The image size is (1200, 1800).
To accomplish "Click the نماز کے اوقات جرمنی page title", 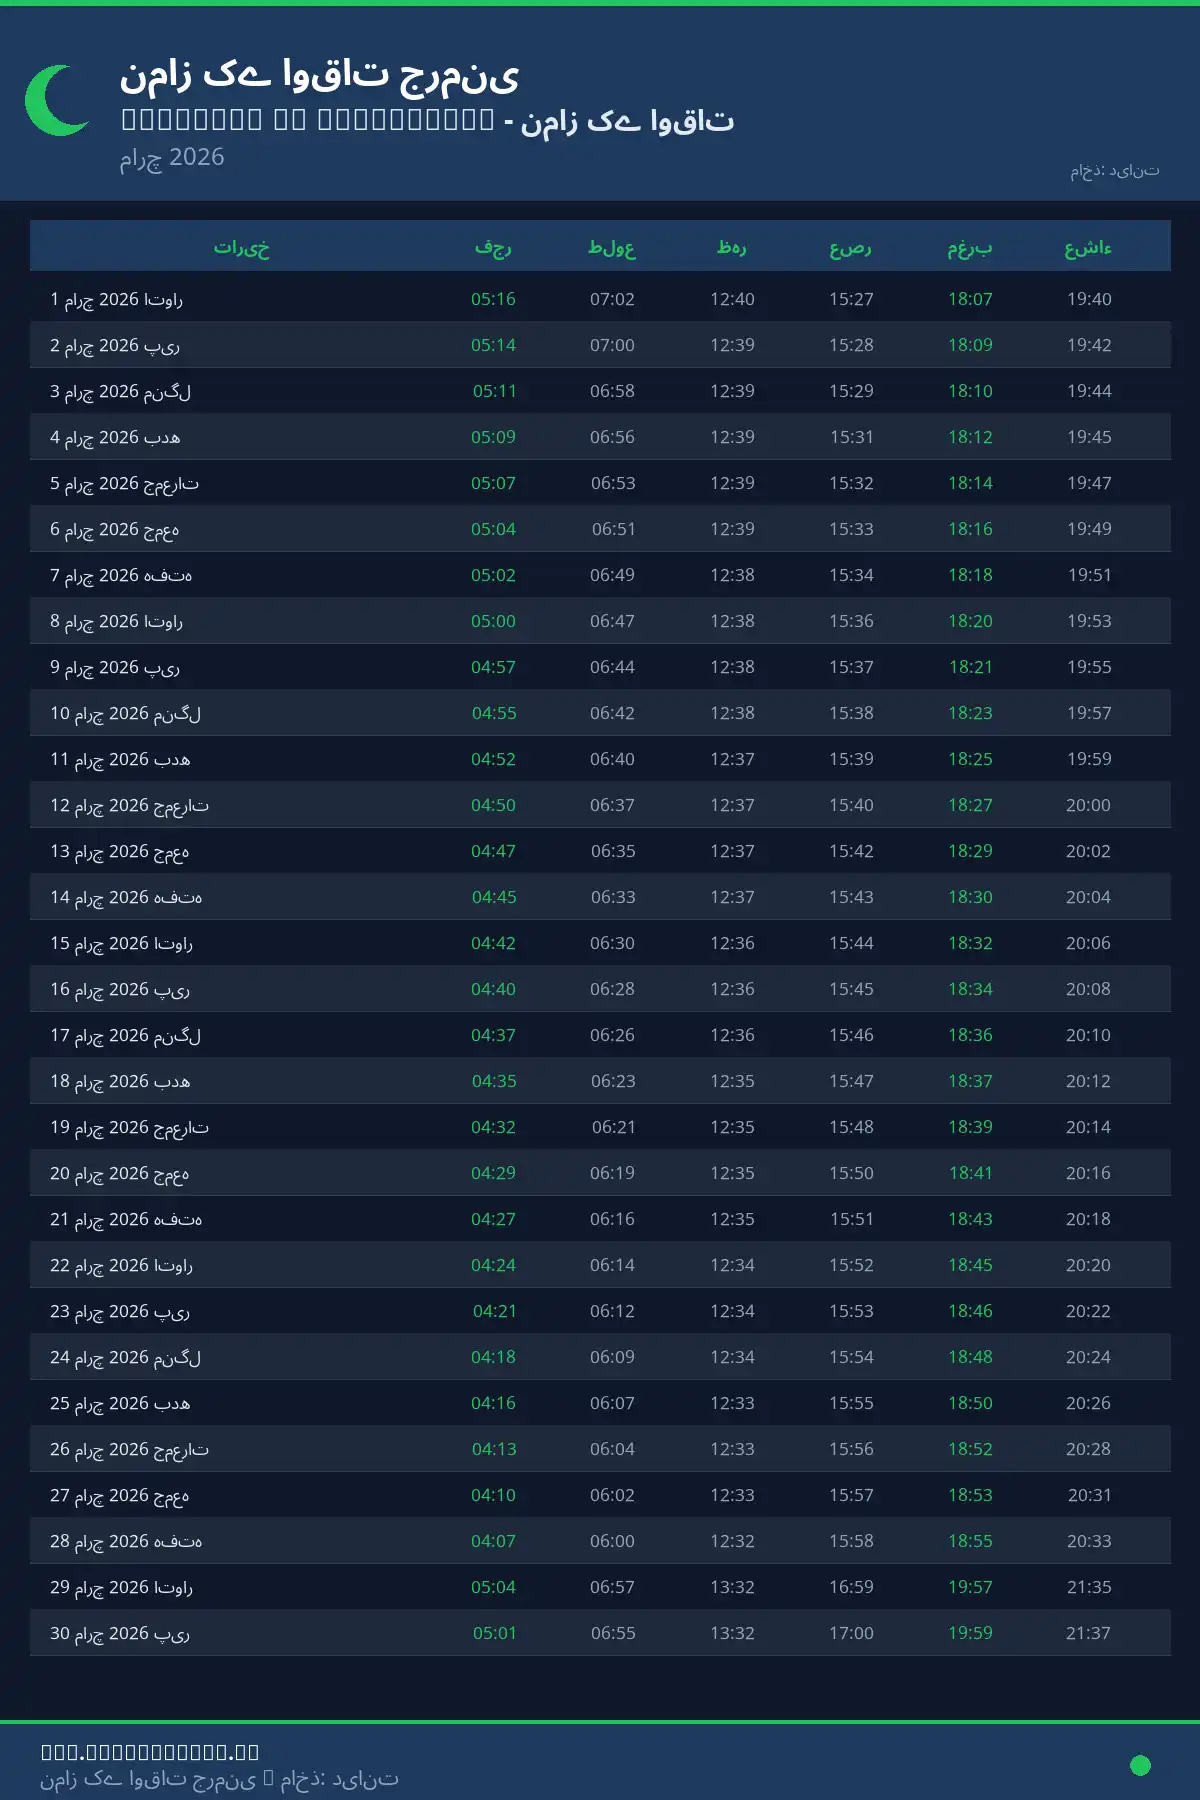I will 319,75.
